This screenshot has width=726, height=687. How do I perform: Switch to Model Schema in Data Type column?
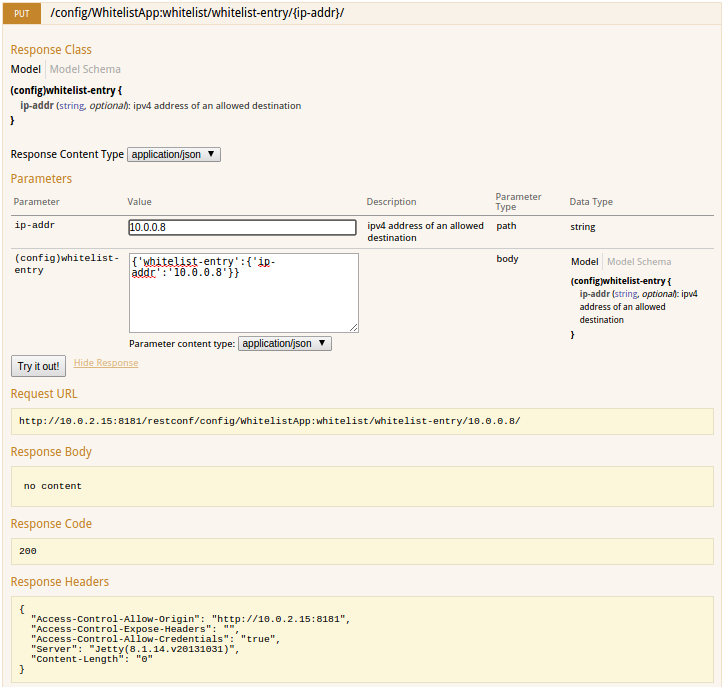click(x=639, y=262)
